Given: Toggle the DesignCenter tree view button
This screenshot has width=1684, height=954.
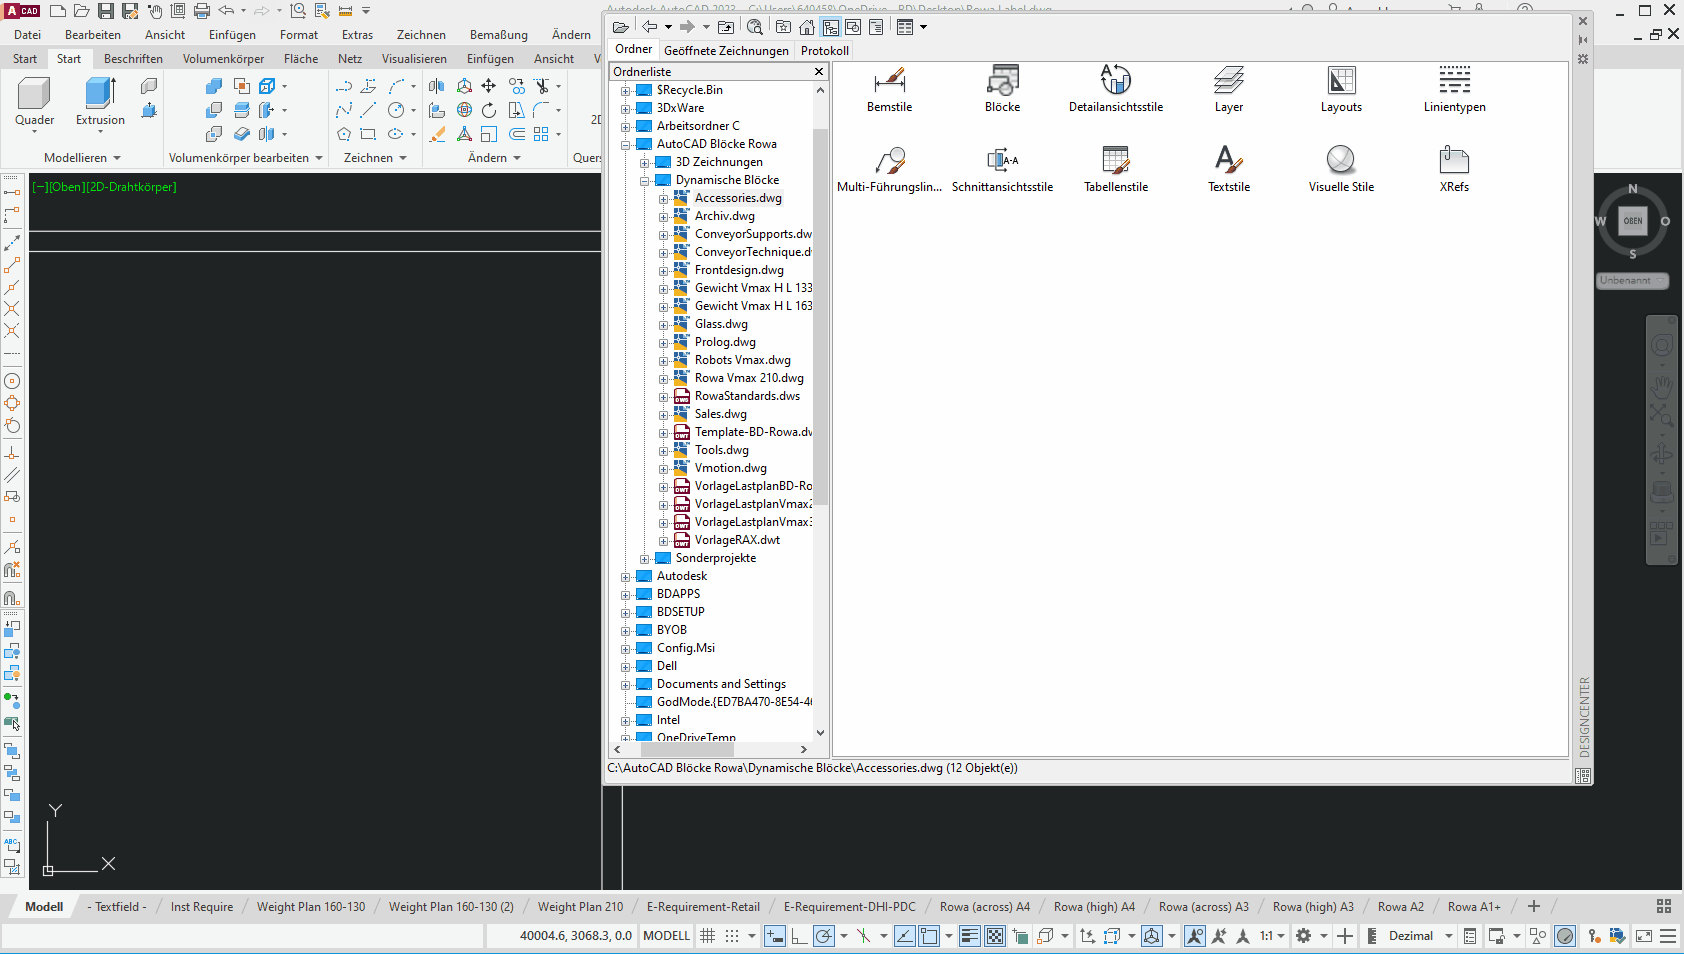Looking at the screenshot, I should pyautogui.click(x=831, y=27).
